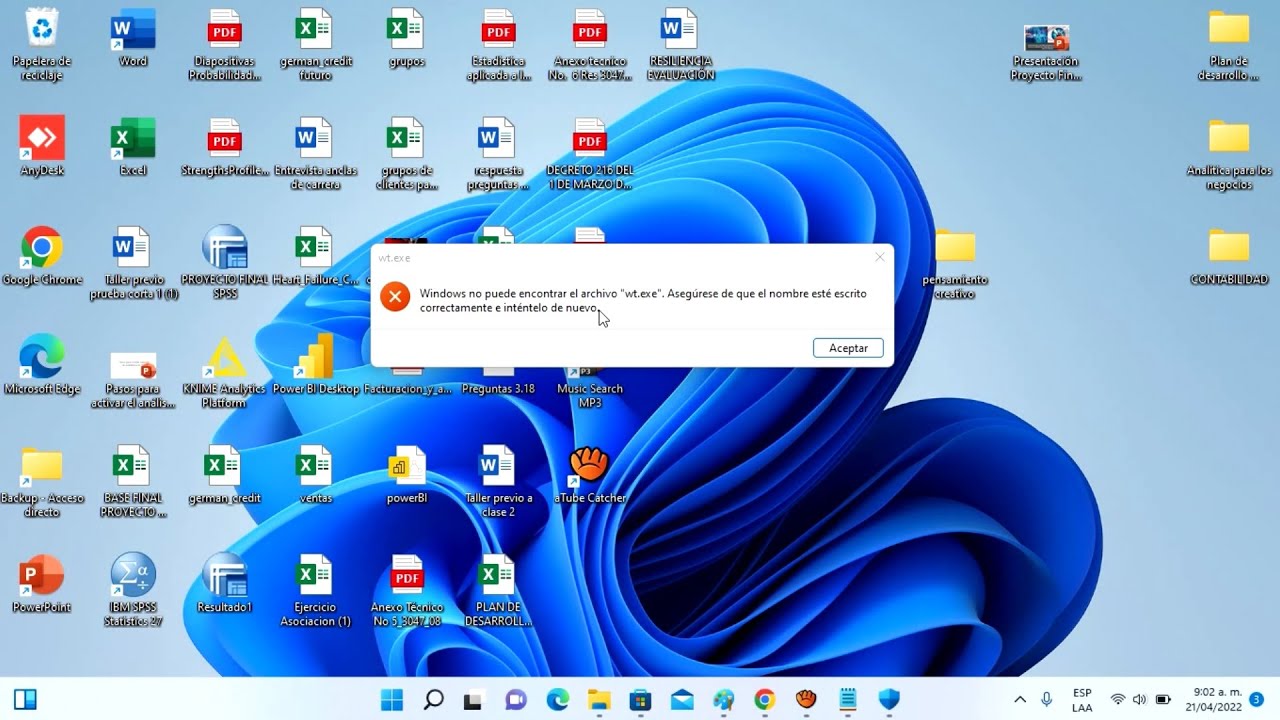Close the wt.exe error dialog
Image resolution: width=1280 pixels, height=720 pixels.
[x=879, y=257]
